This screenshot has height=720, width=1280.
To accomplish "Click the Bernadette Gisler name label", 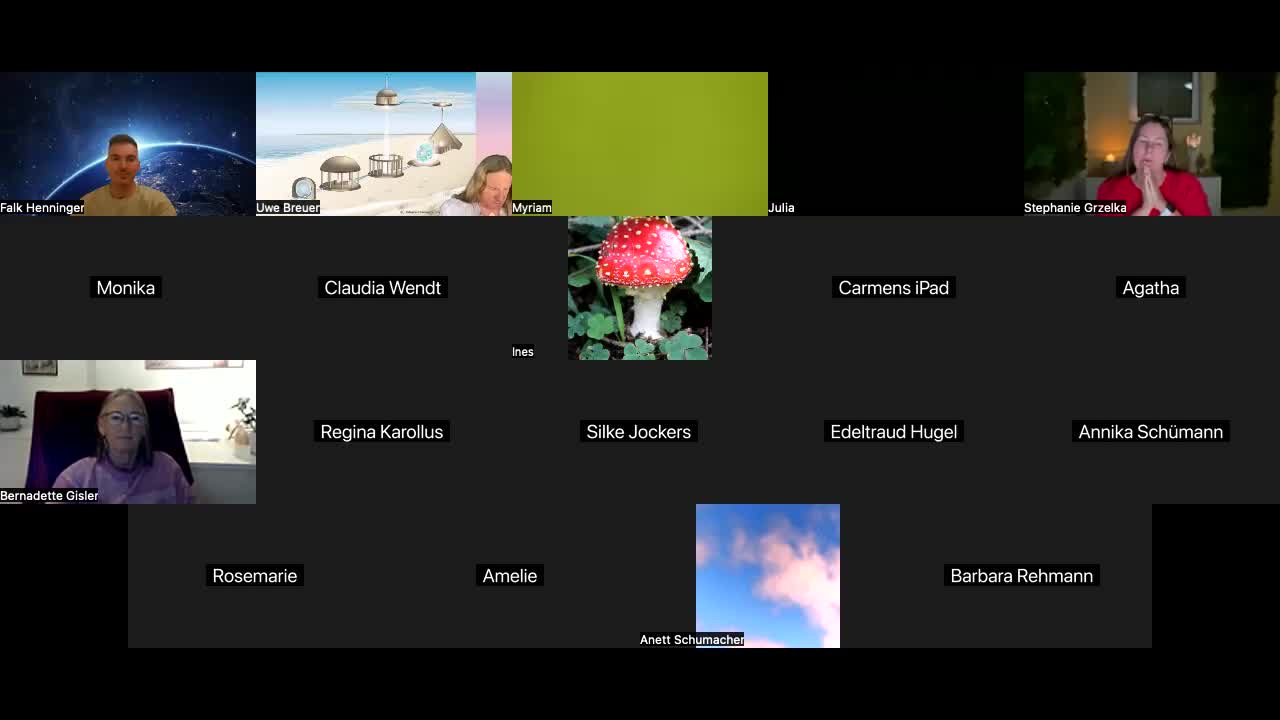I will click(x=49, y=496).
